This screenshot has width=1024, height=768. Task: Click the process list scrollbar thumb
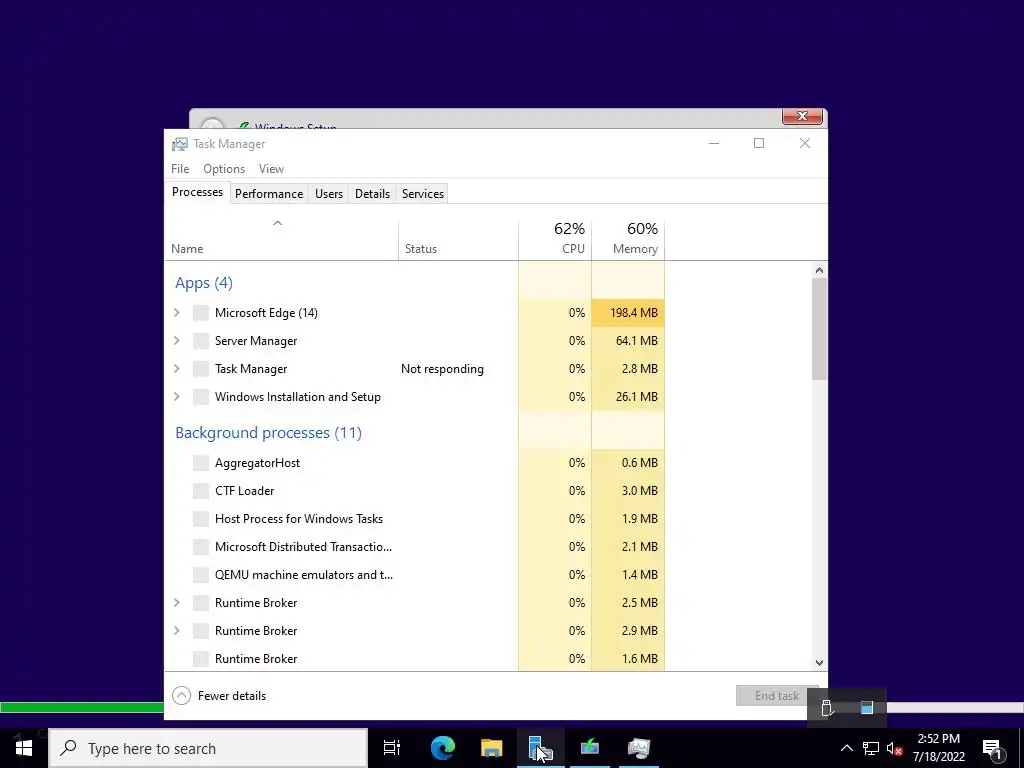pos(820,328)
